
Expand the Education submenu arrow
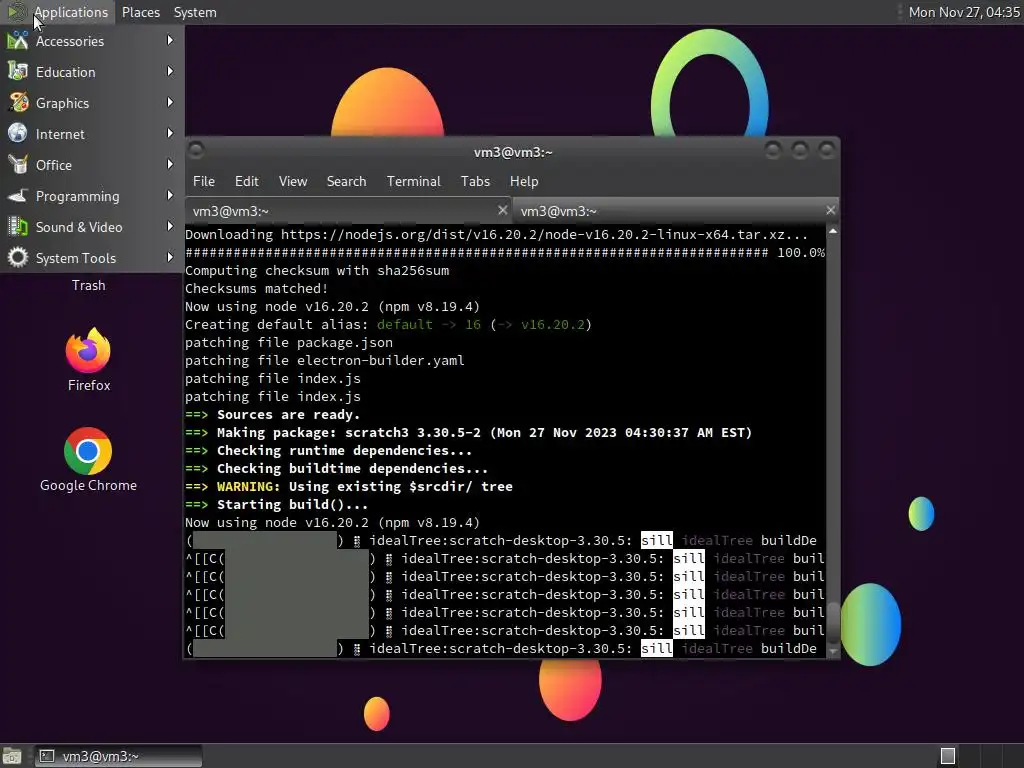[x=170, y=71]
